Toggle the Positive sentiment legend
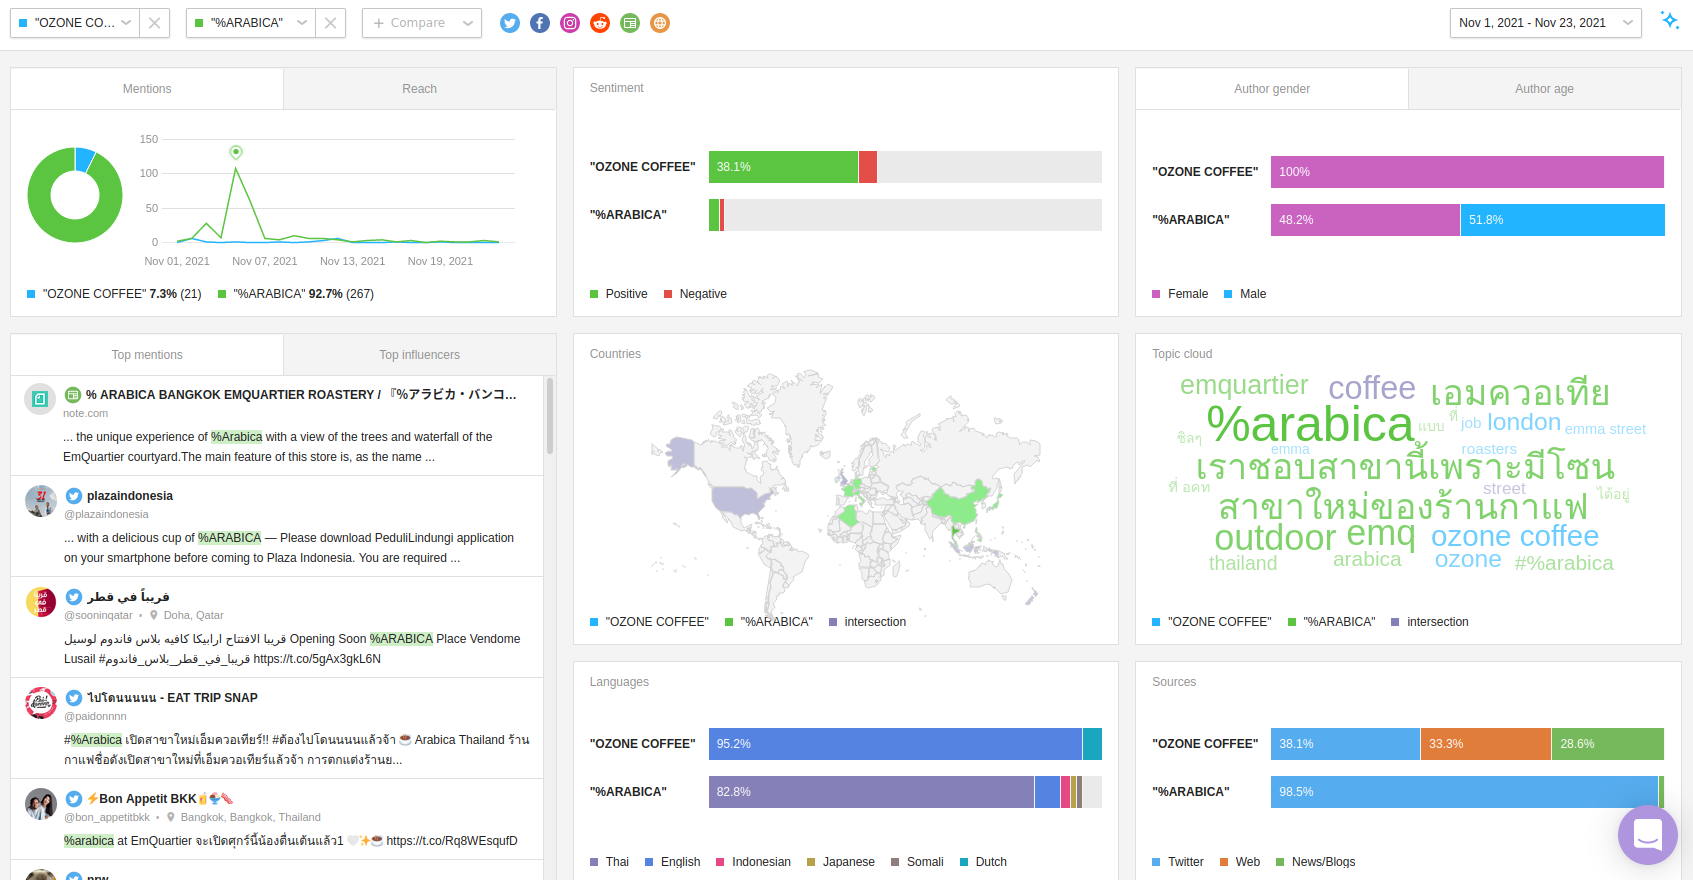Image resolution: width=1693 pixels, height=880 pixels. (619, 294)
